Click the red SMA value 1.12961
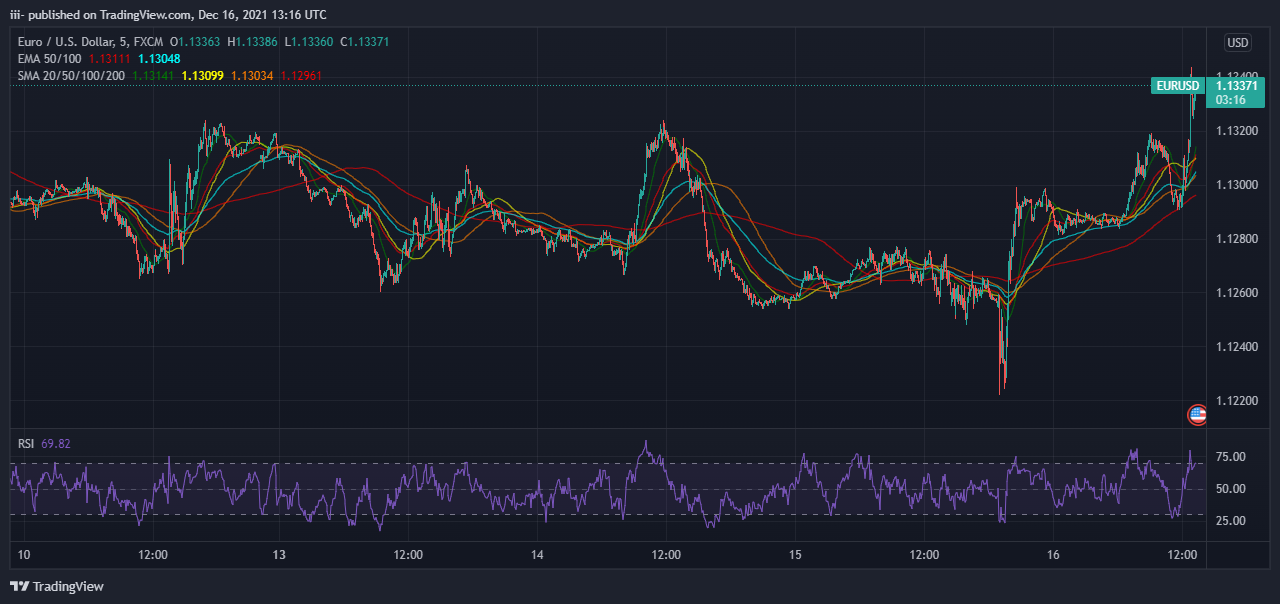The width and height of the screenshot is (1280, 604). 300,75
